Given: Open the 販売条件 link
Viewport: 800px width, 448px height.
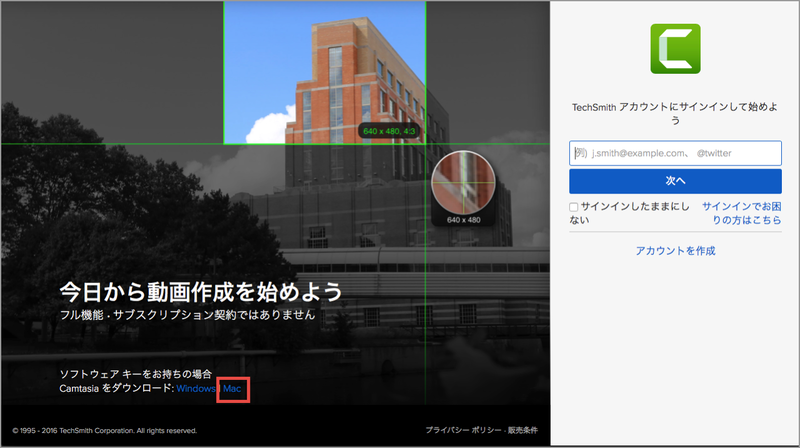Looking at the screenshot, I should (x=522, y=430).
